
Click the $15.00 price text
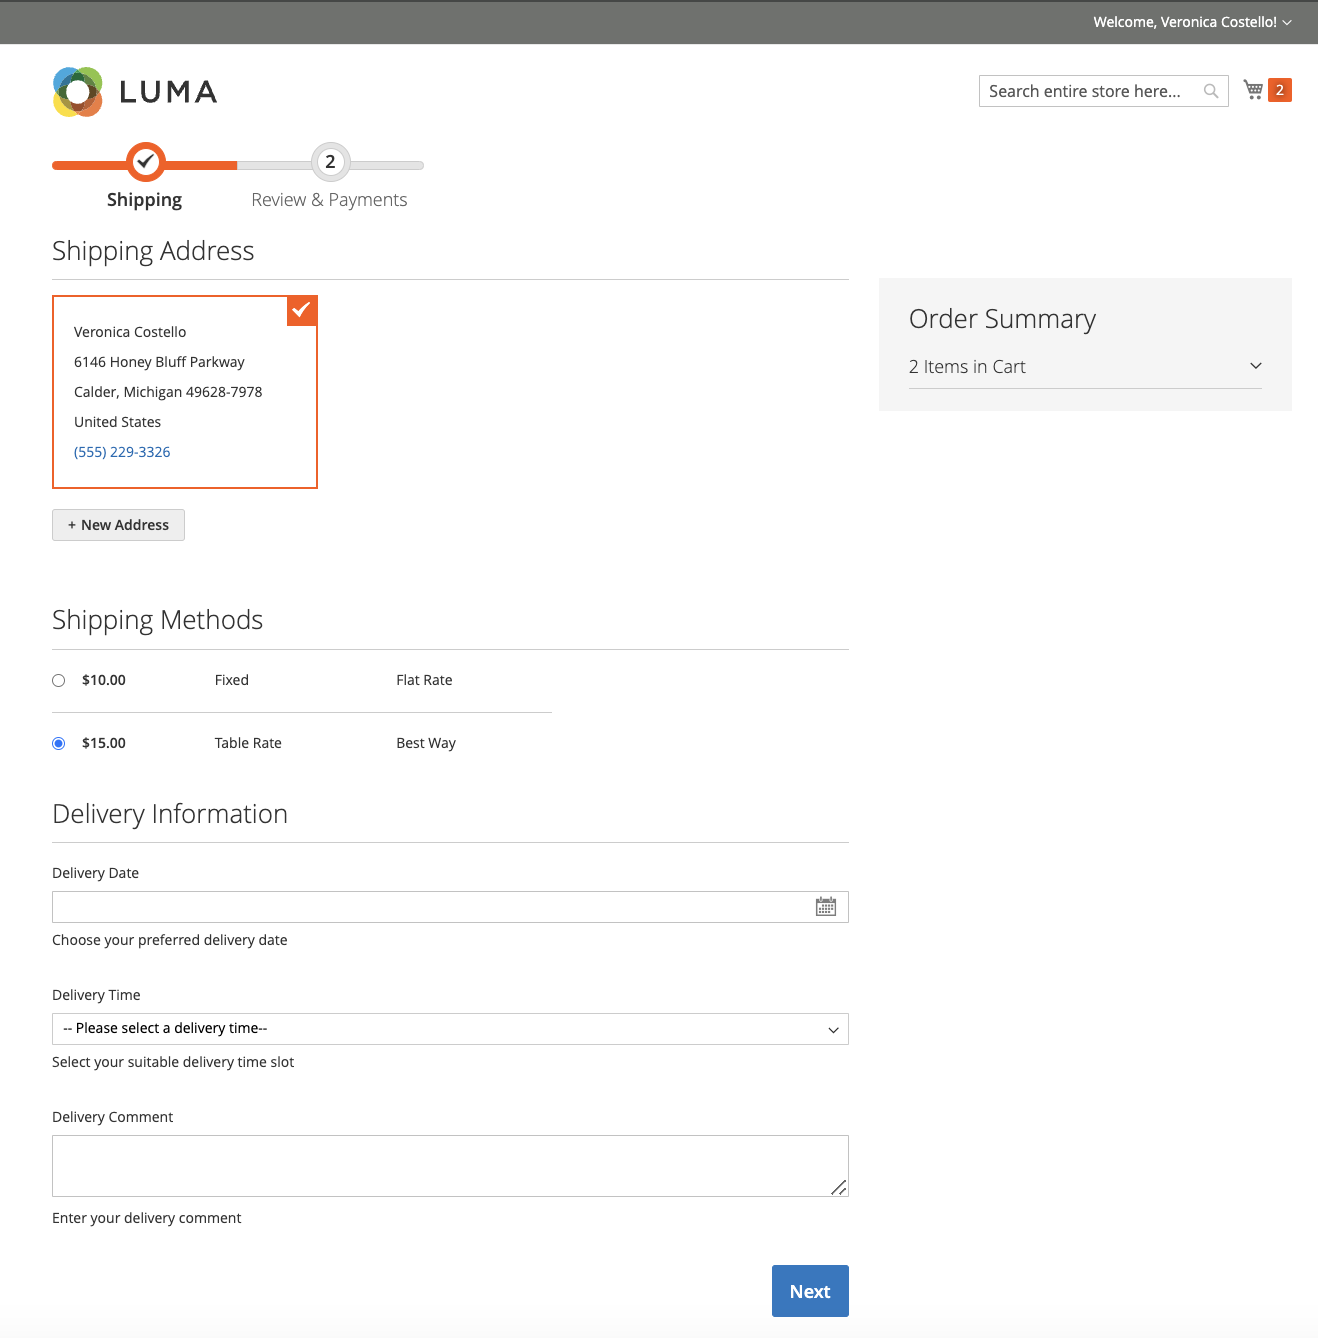coord(104,743)
